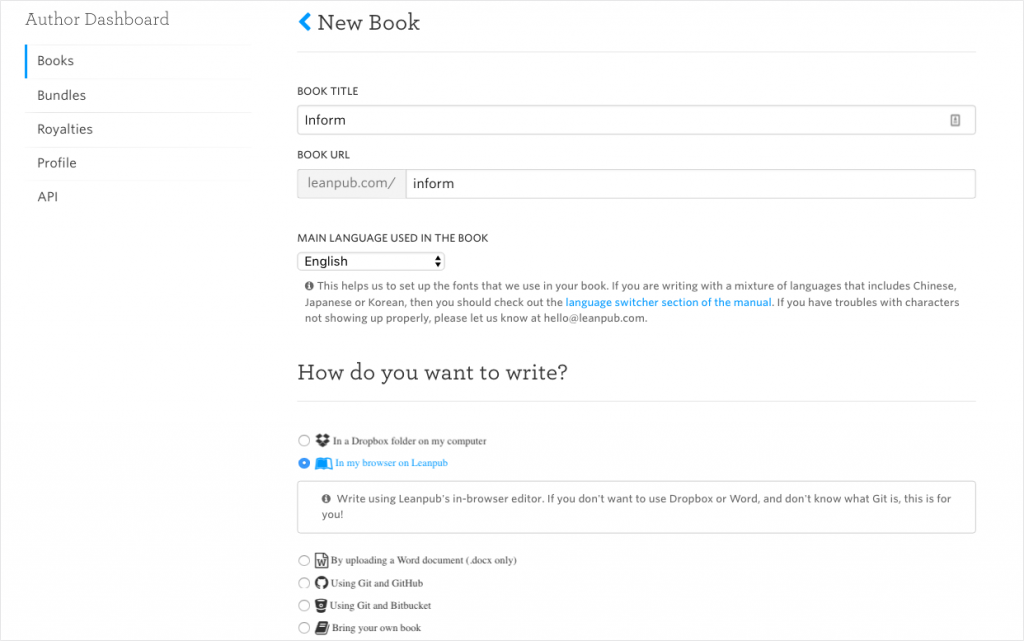The width and height of the screenshot is (1024, 641).
Task: Click the Author Dashboard heading
Action: click(97, 20)
